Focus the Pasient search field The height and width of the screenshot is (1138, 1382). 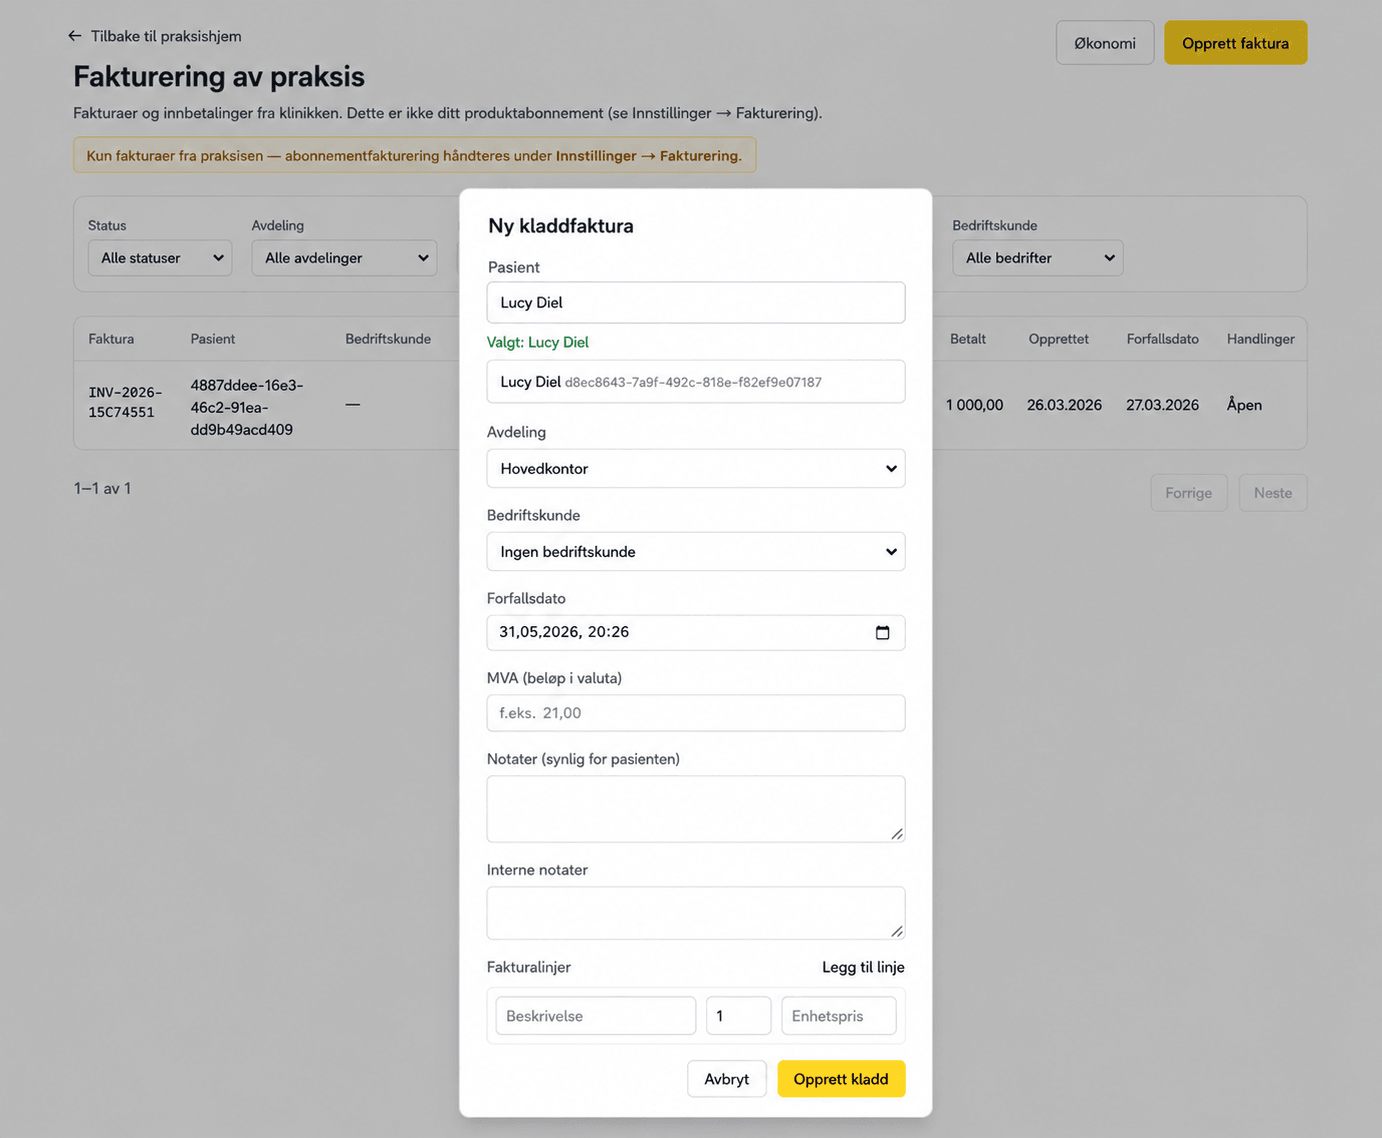point(696,302)
